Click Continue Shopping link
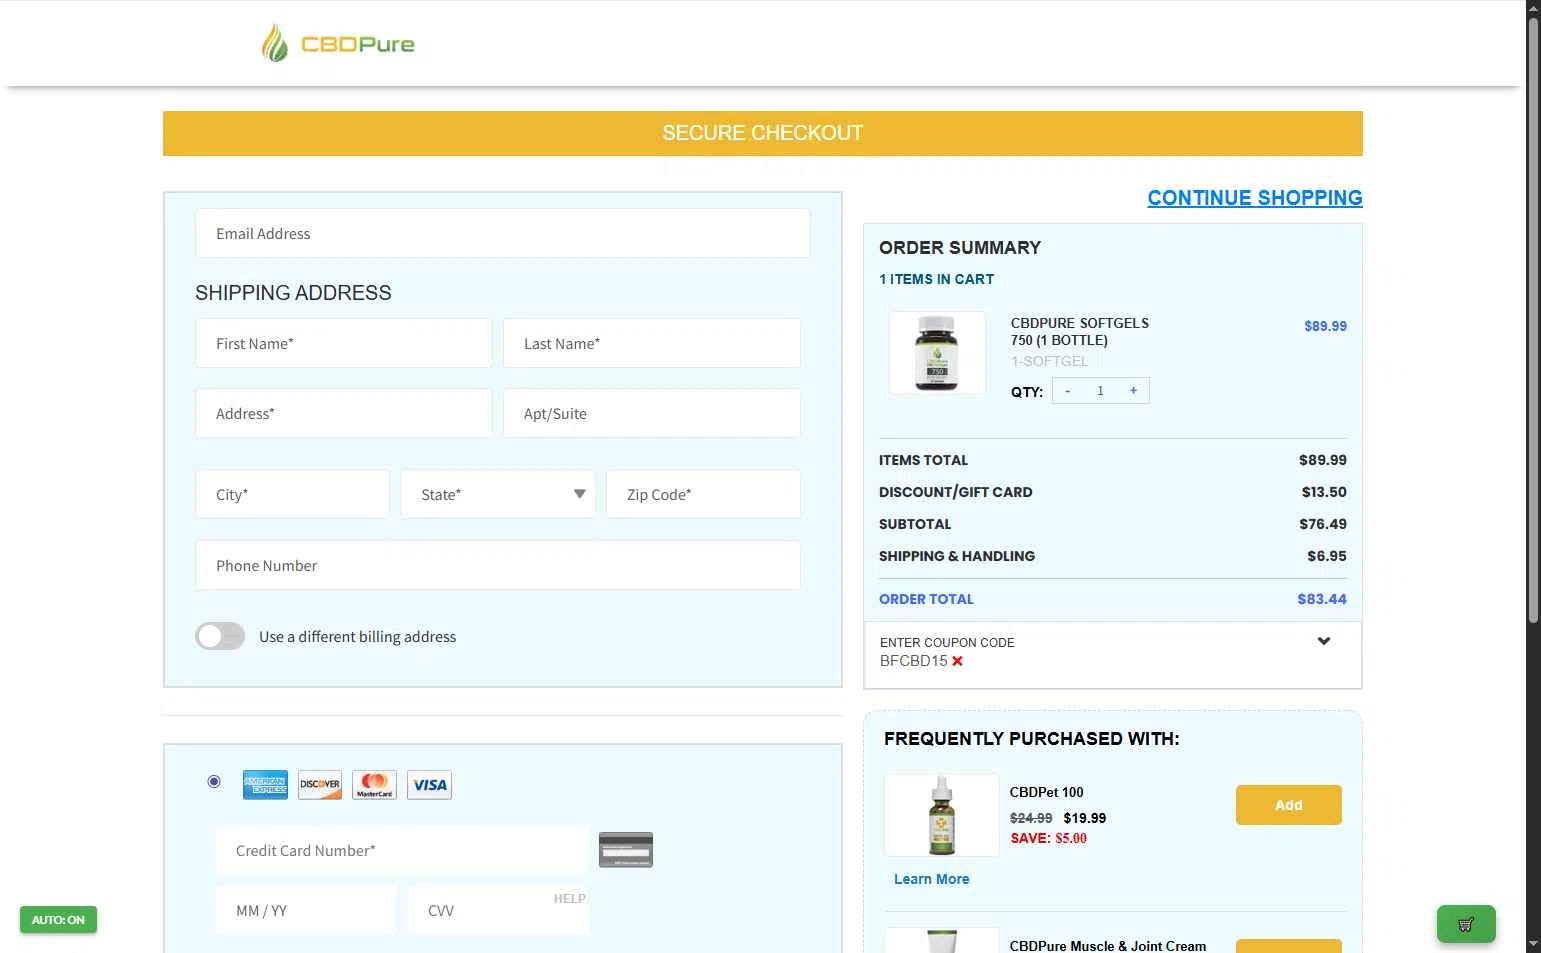1541x953 pixels. [x=1255, y=198]
